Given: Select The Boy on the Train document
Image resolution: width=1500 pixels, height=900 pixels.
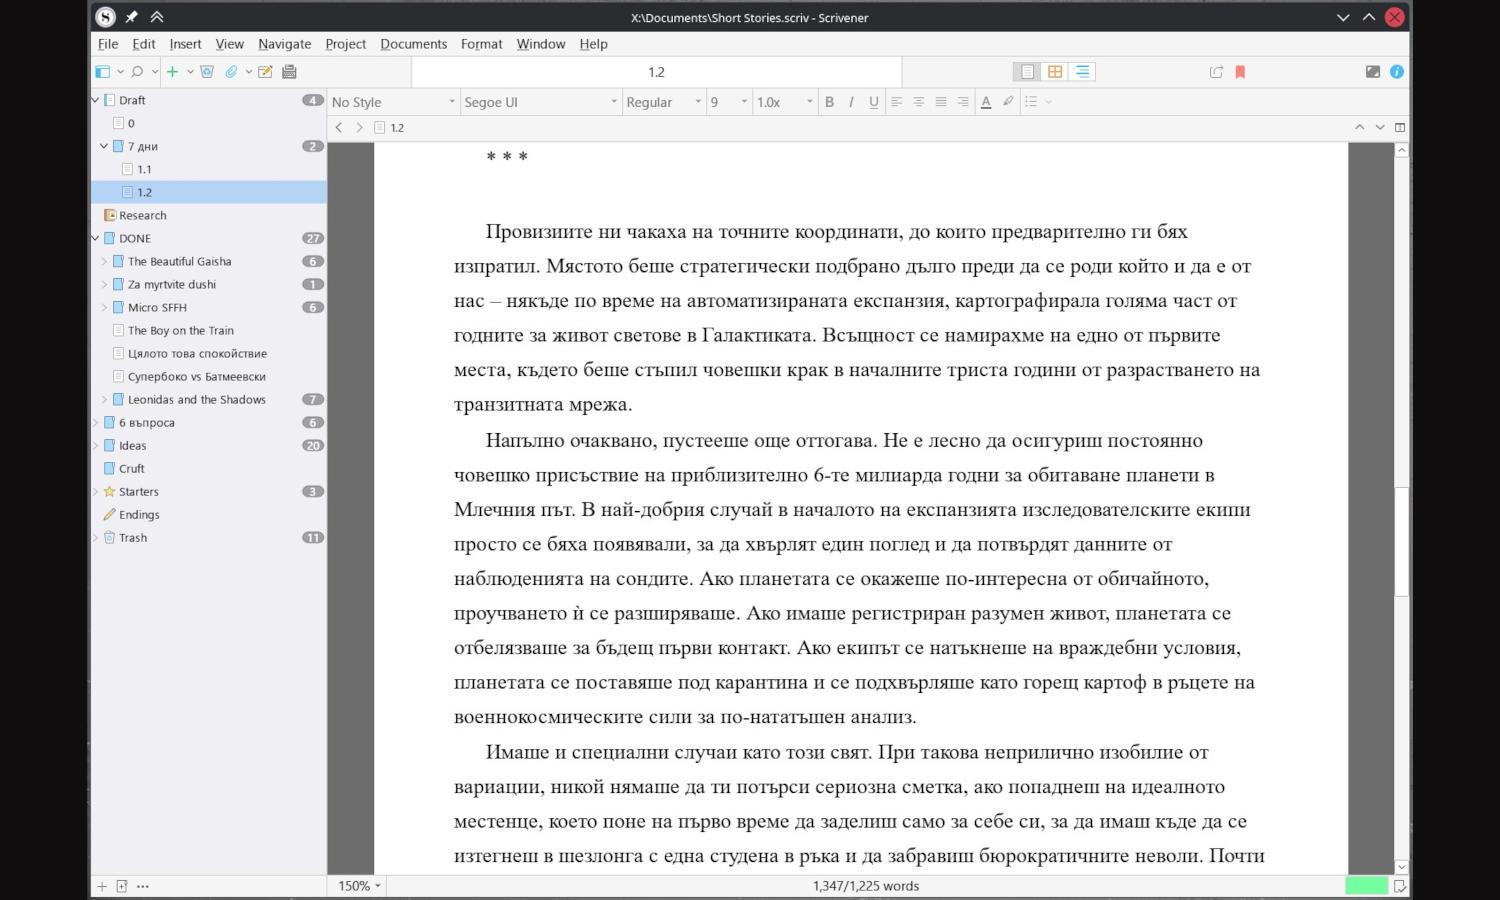Looking at the screenshot, I should pyautogui.click(x=180, y=331).
